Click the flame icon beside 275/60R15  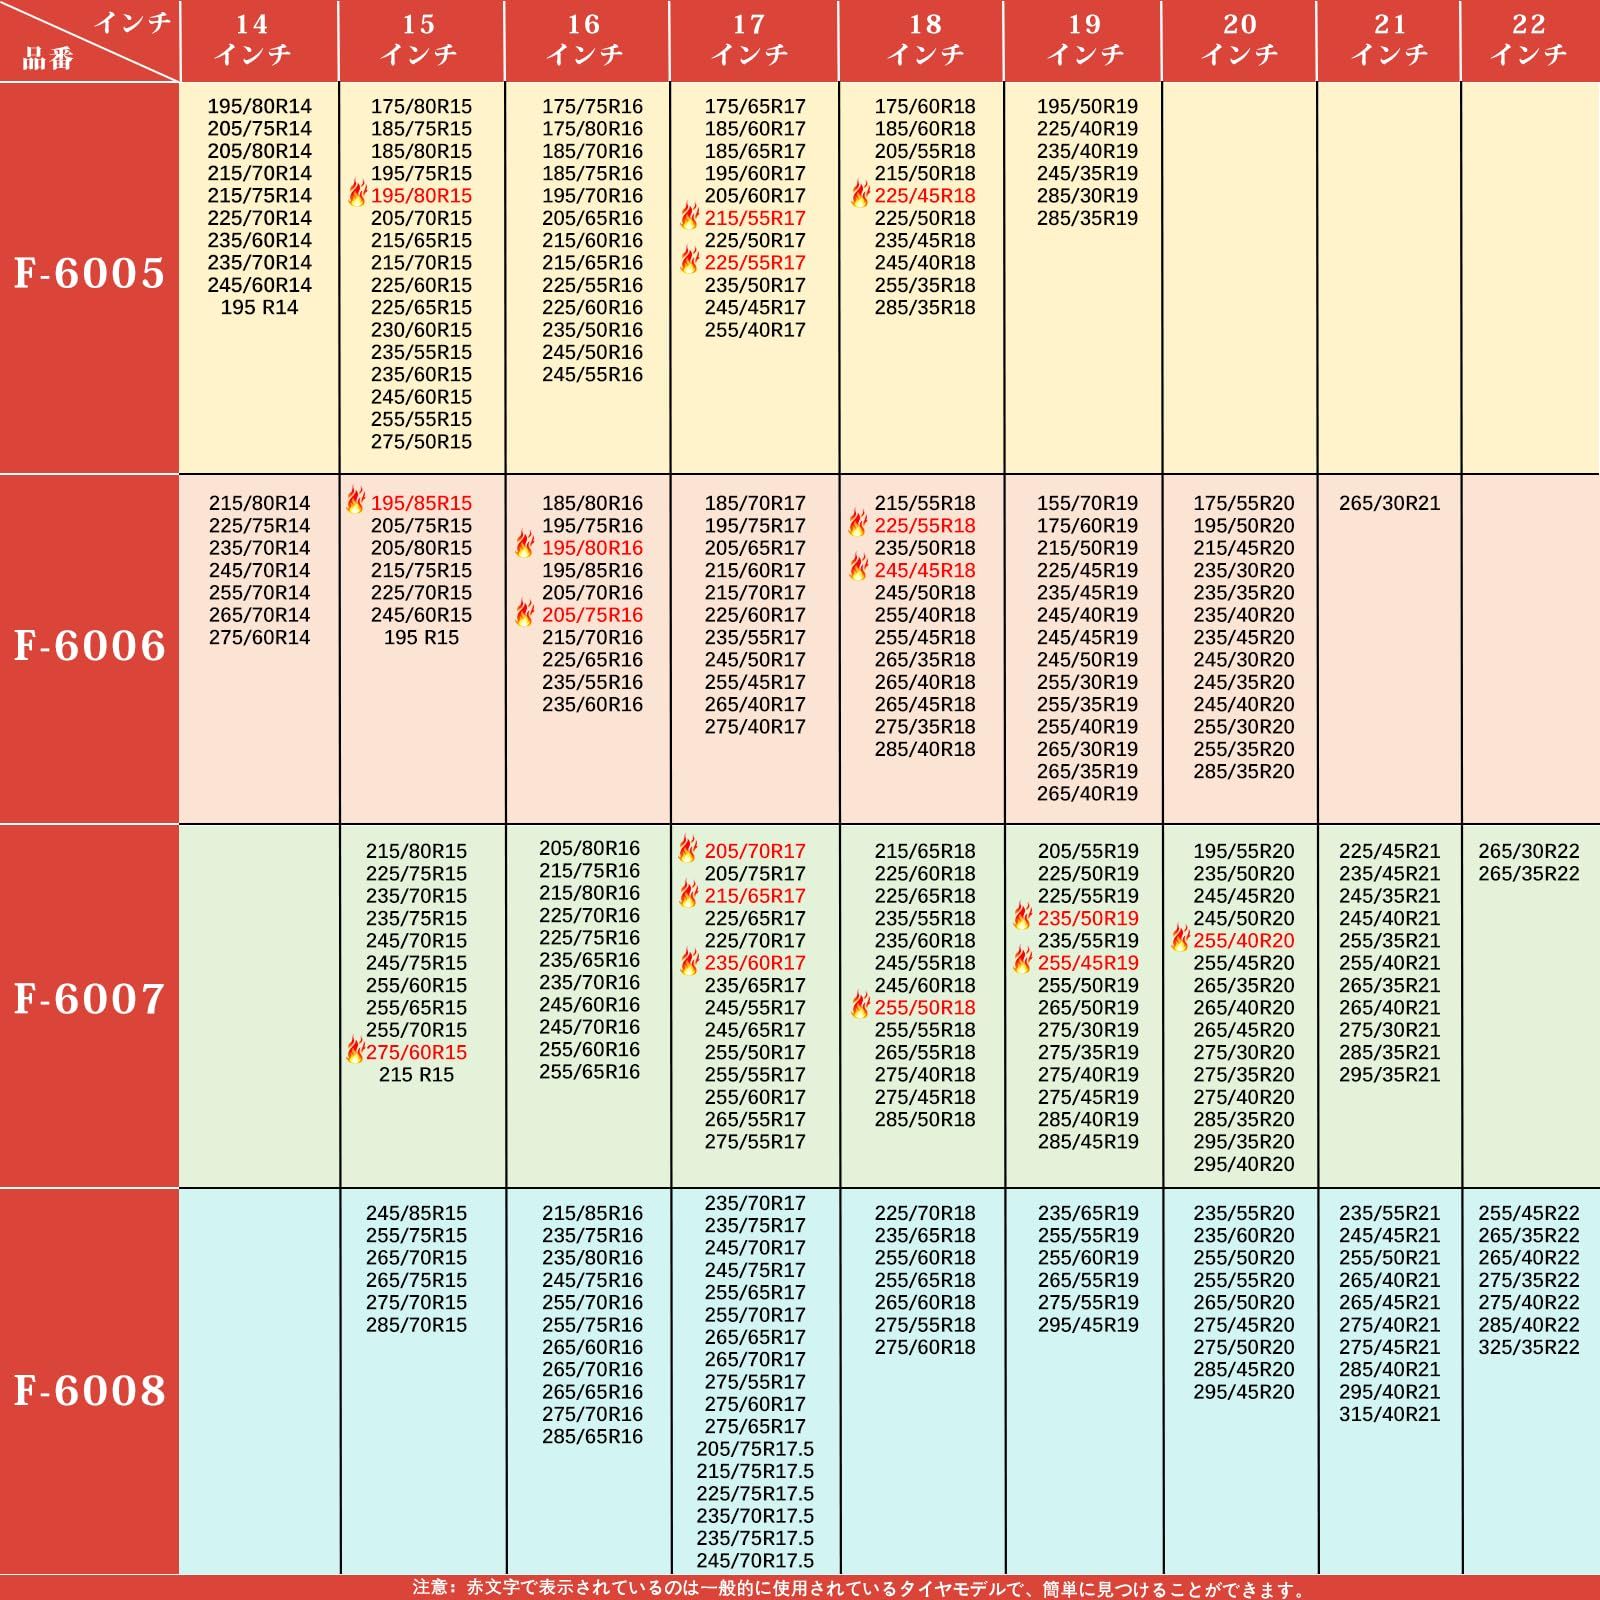click(355, 1050)
